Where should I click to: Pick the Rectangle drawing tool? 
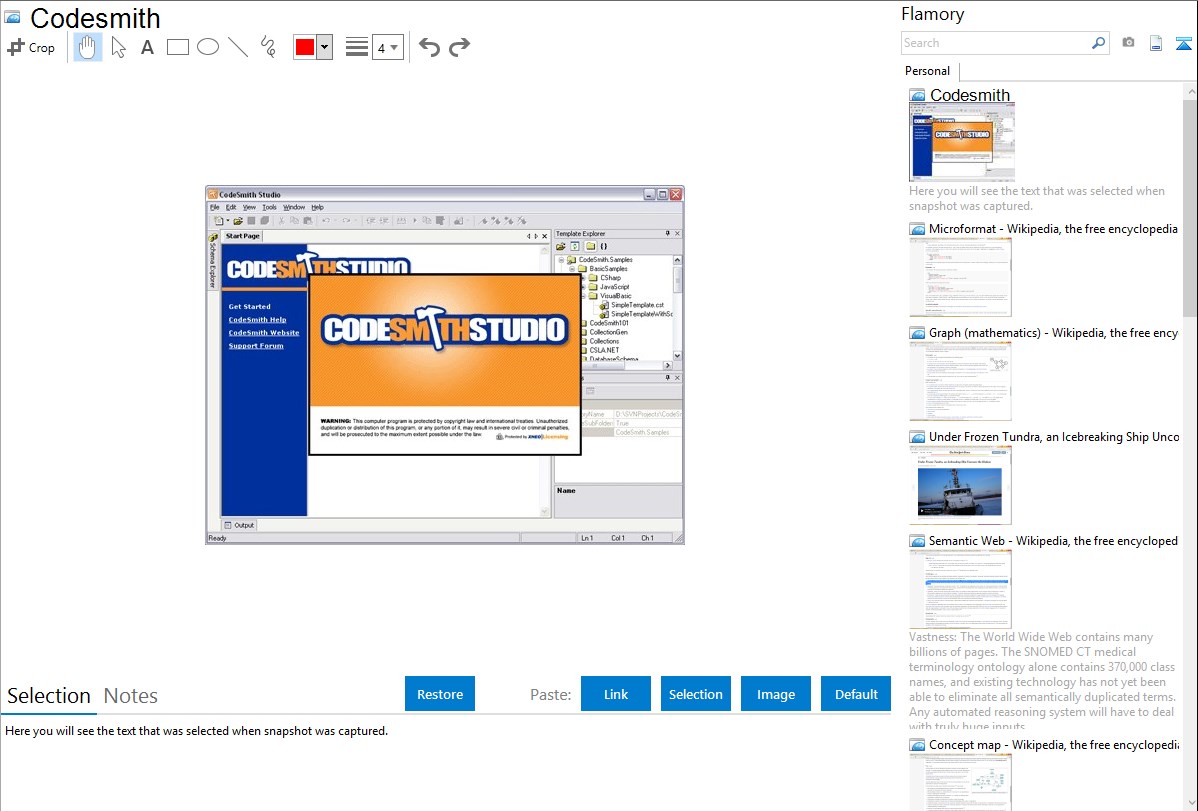[177, 47]
